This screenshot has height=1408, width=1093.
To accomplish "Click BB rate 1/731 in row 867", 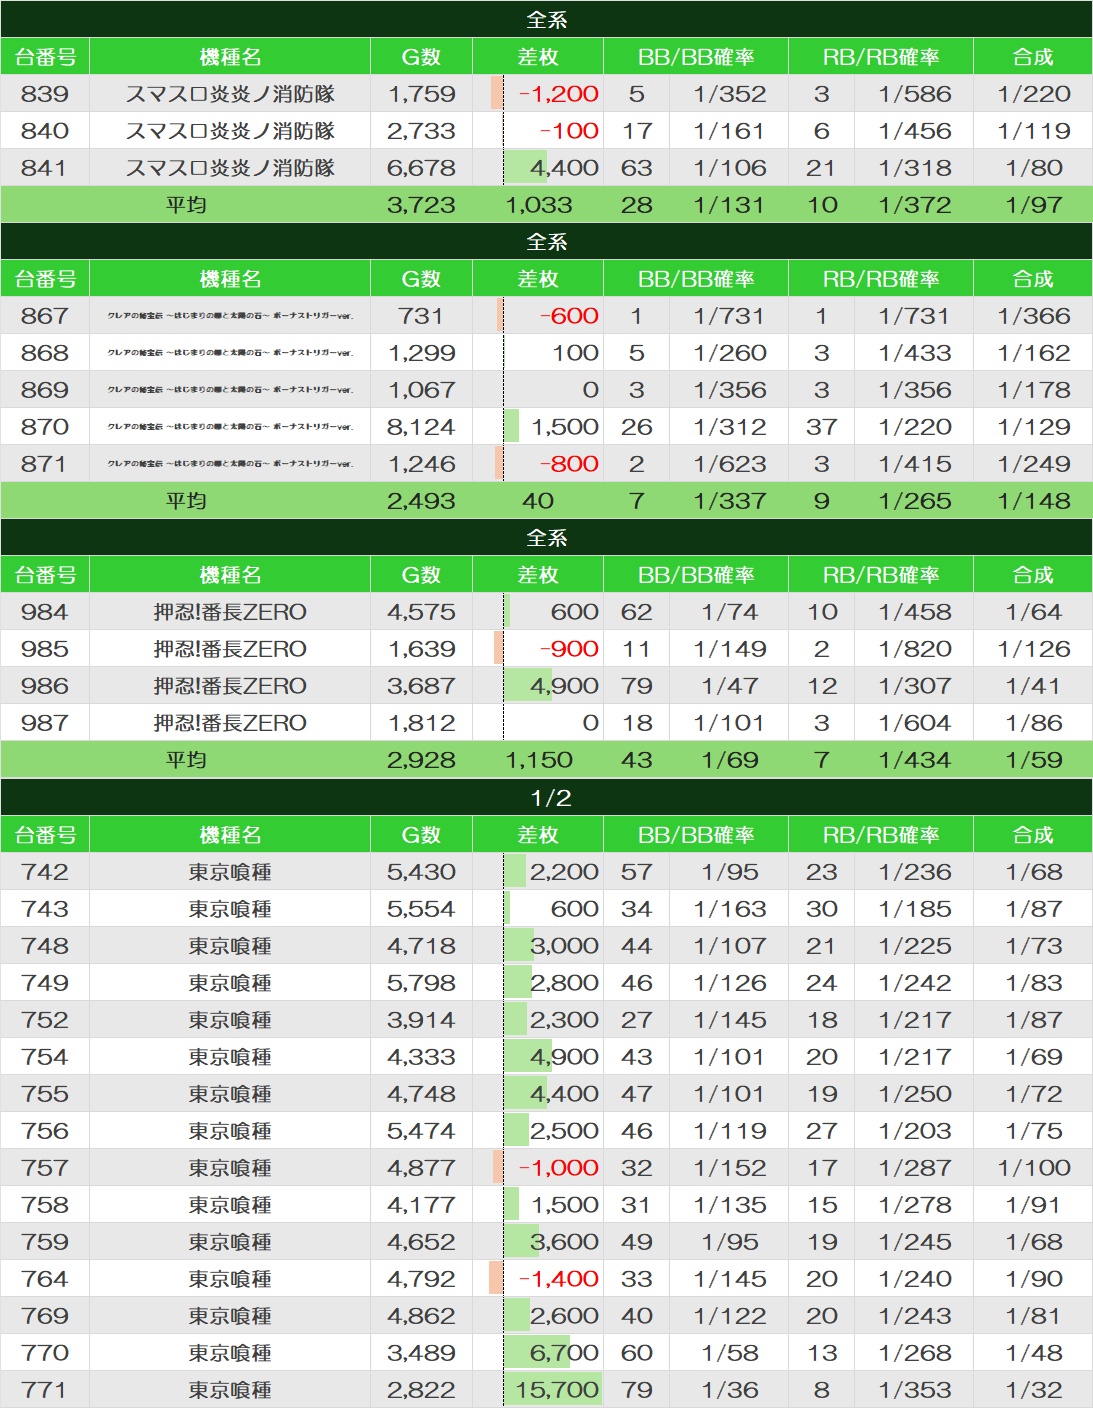I will point(730,316).
